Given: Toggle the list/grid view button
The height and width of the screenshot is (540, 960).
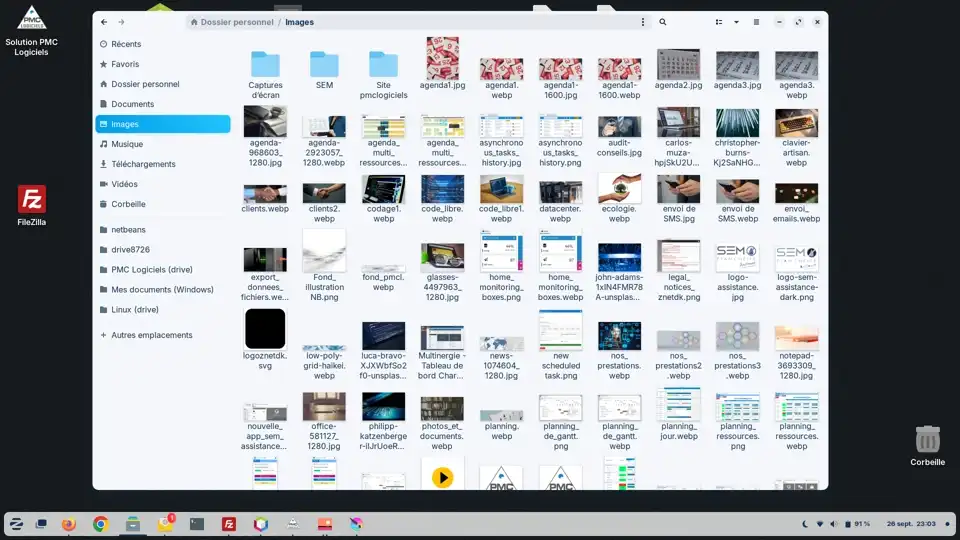Looking at the screenshot, I should pos(718,22).
